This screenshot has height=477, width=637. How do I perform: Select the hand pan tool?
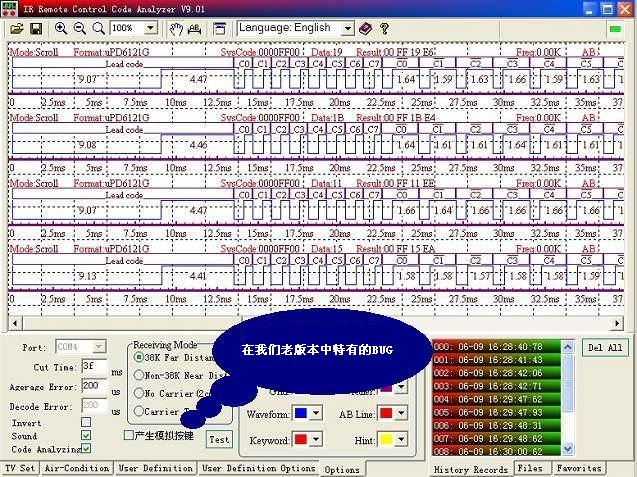pos(176,28)
